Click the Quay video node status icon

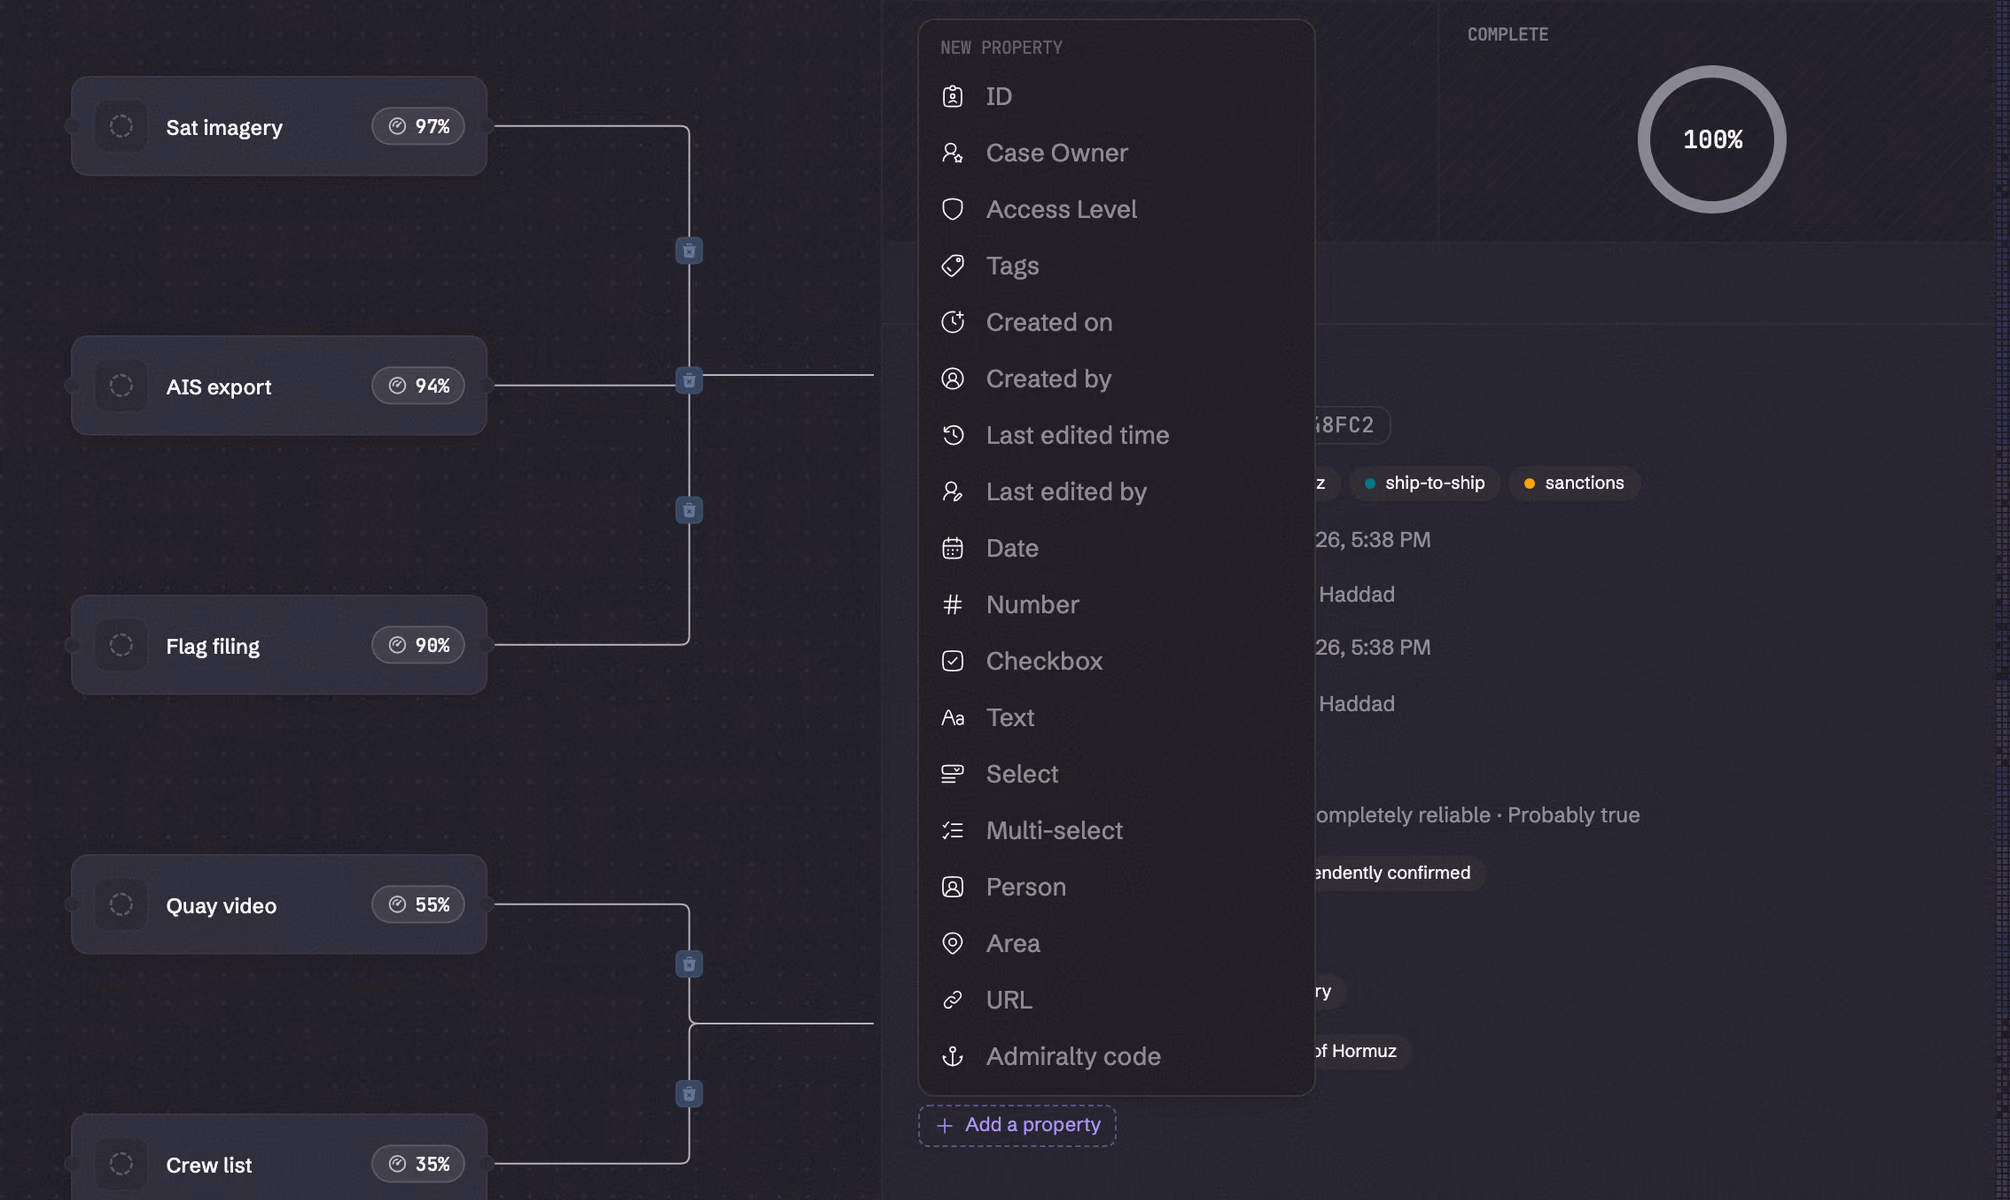pyautogui.click(x=121, y=905)
